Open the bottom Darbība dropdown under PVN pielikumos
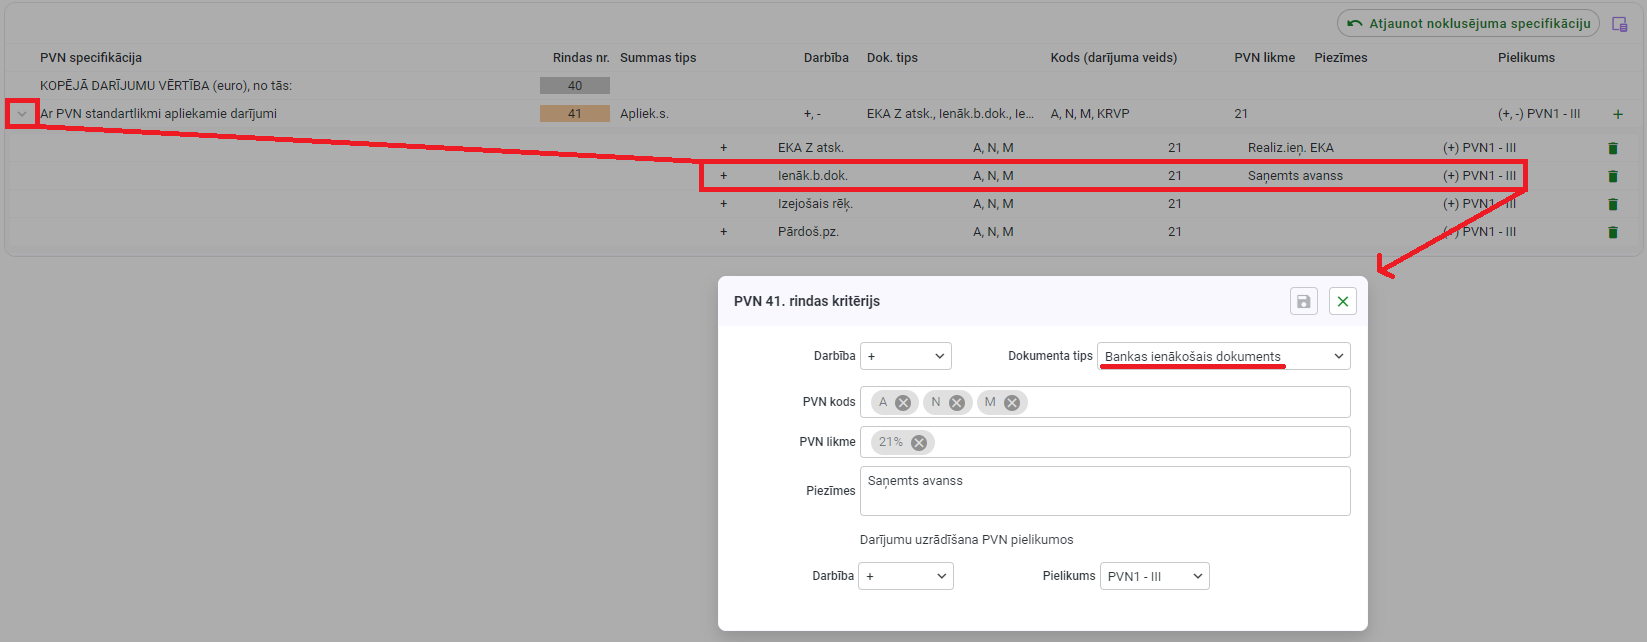Image resolution: width=1647 pixels, height=642 pixels. point(906,576)
